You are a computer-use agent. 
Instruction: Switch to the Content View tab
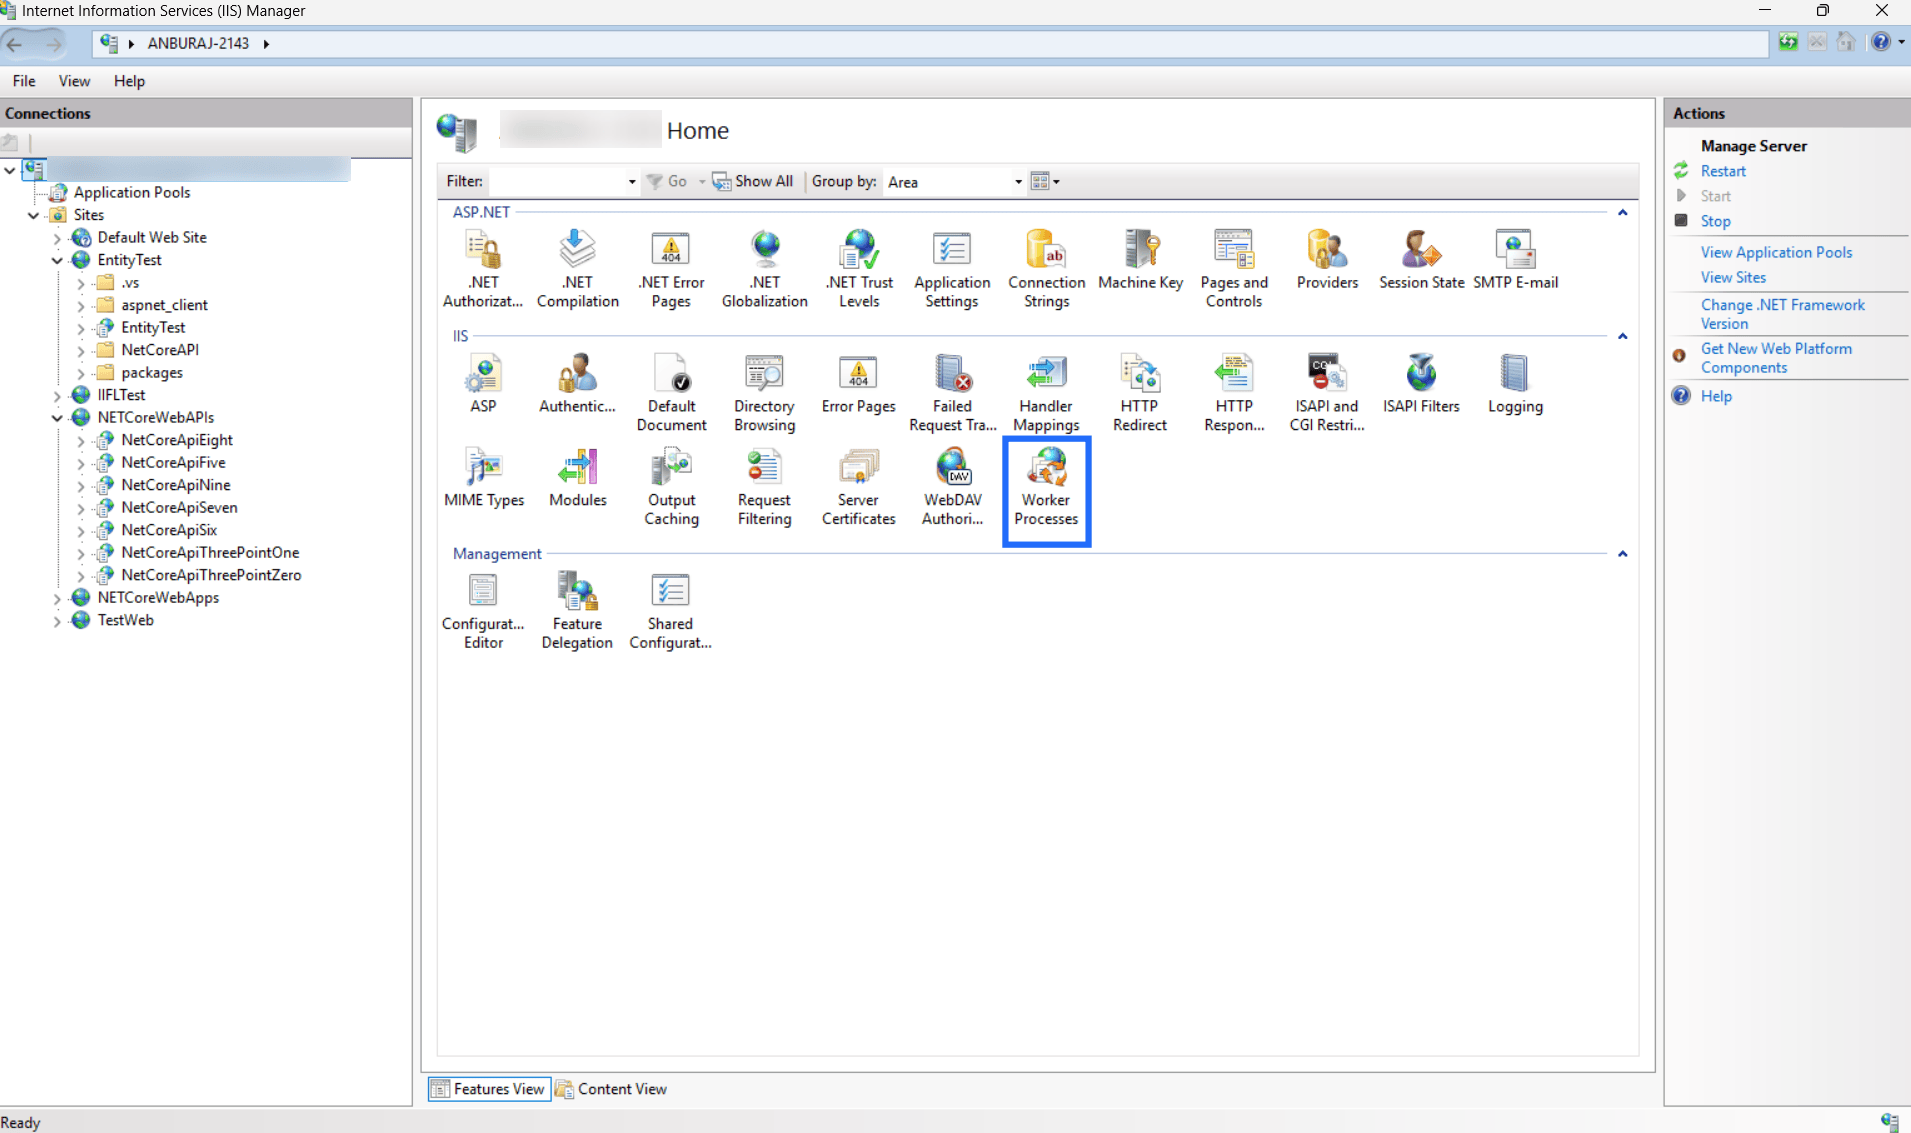click(611, 1089)
